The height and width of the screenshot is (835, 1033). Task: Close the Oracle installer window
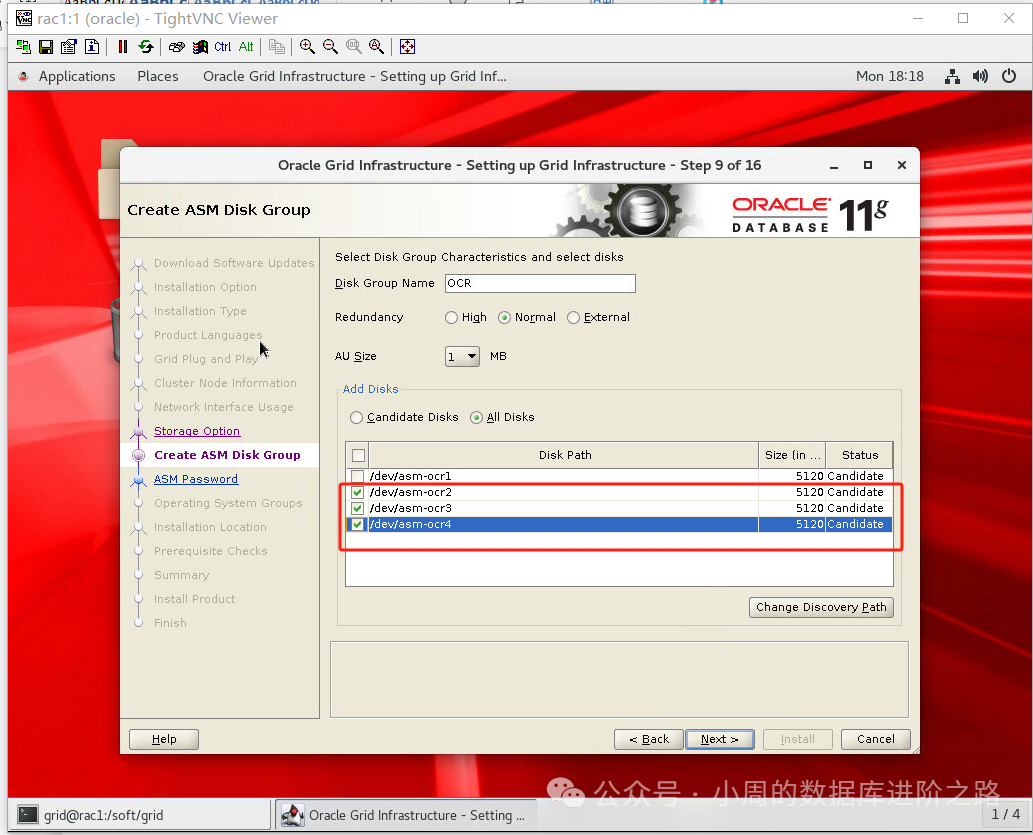(x=902, y=165)
